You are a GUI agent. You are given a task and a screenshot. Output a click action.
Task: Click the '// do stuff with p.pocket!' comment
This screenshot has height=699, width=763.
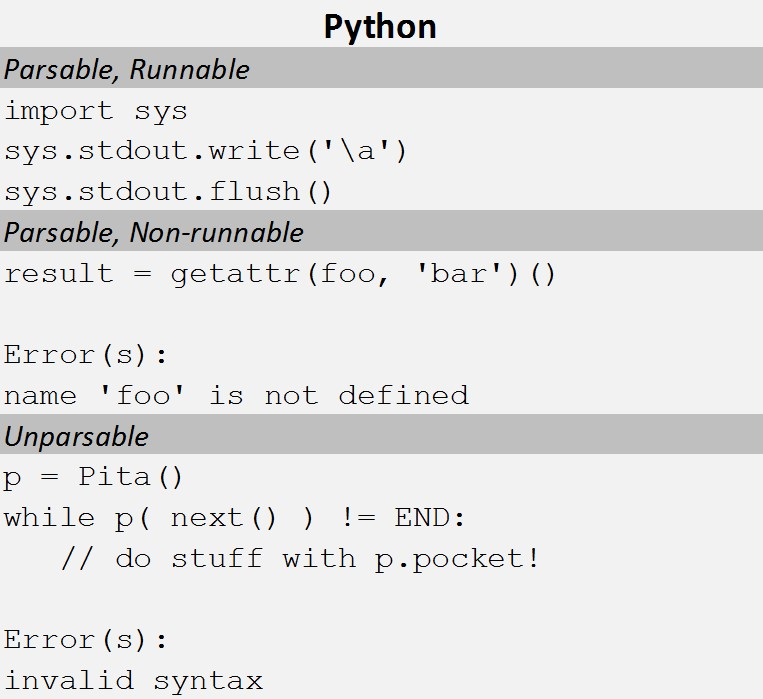[x=300, y=558]
